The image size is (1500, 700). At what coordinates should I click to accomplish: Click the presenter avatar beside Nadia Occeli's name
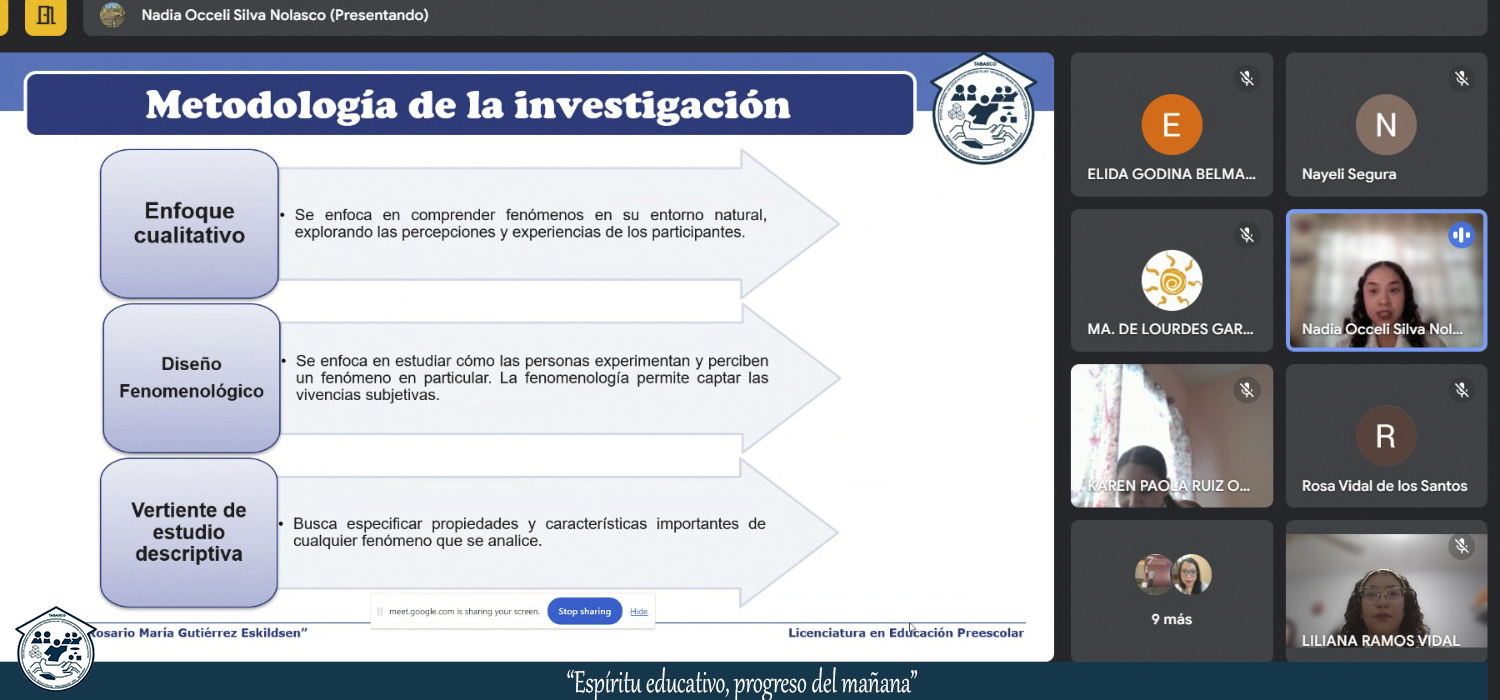click(x=113, y=15)
